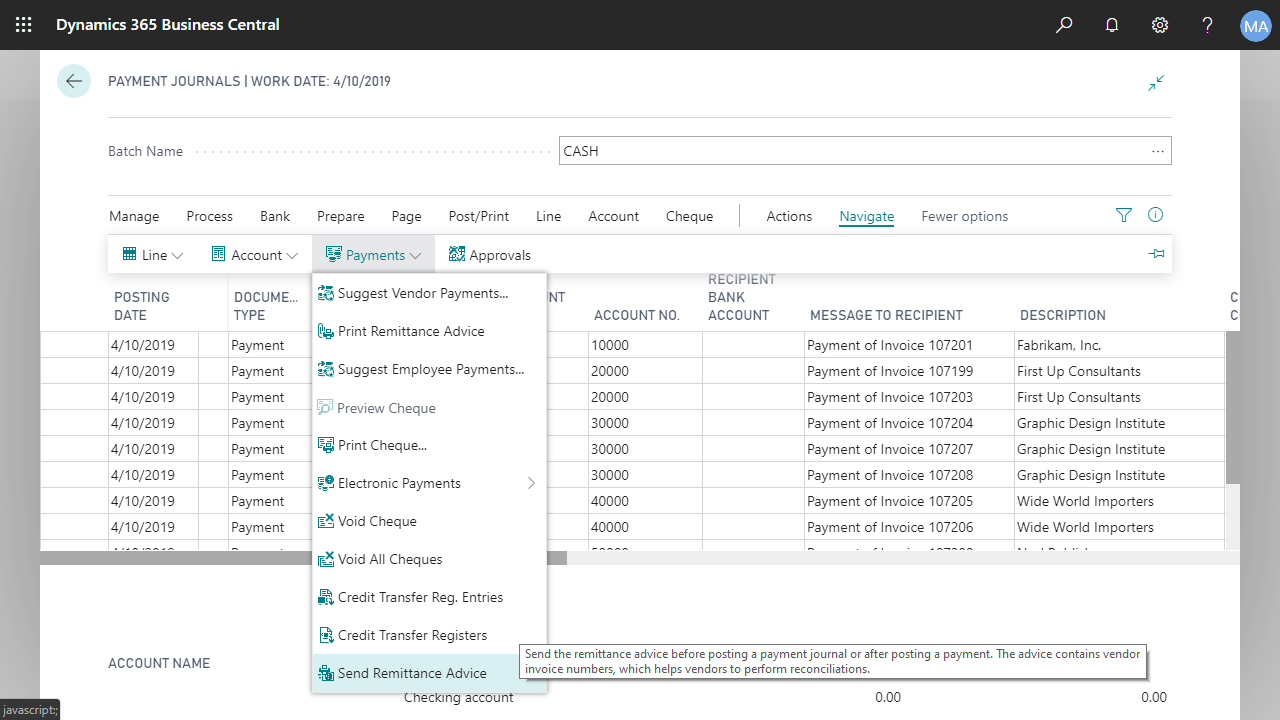The width and height of the screenshot is (1280, 720).
Task: Select cell Payment of Invoice 107206
Action: (x=909, y=527)
